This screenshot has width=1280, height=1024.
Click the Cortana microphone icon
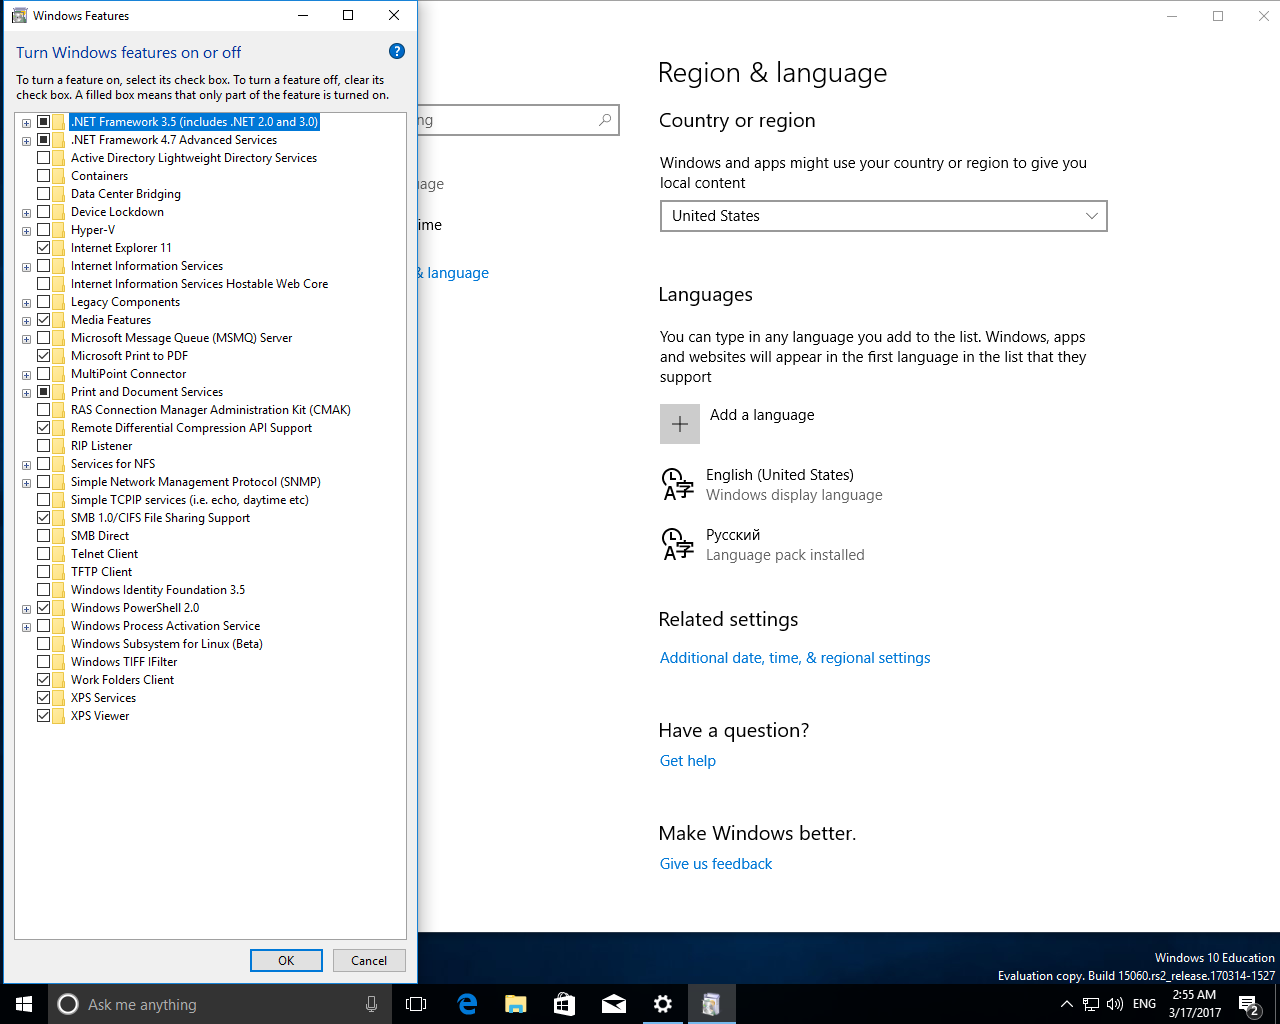[371, 1004]
